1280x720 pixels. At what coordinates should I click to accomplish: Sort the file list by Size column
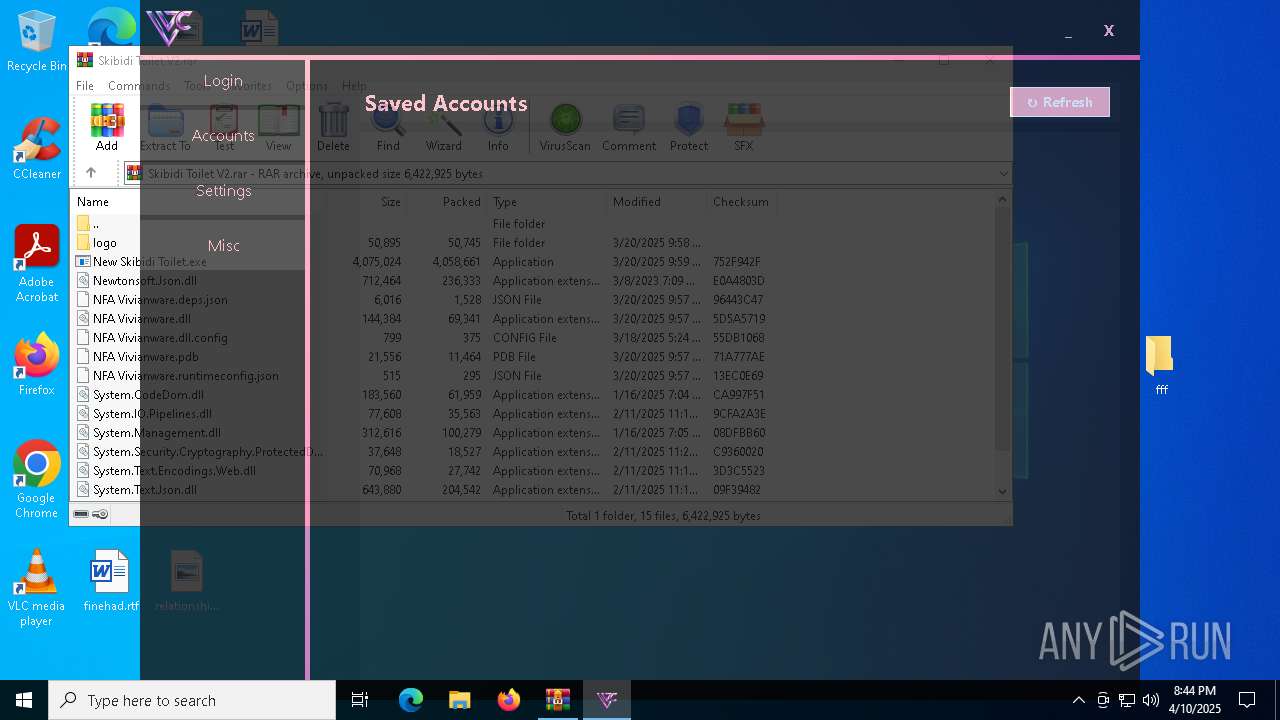click(x=391, y=202)
